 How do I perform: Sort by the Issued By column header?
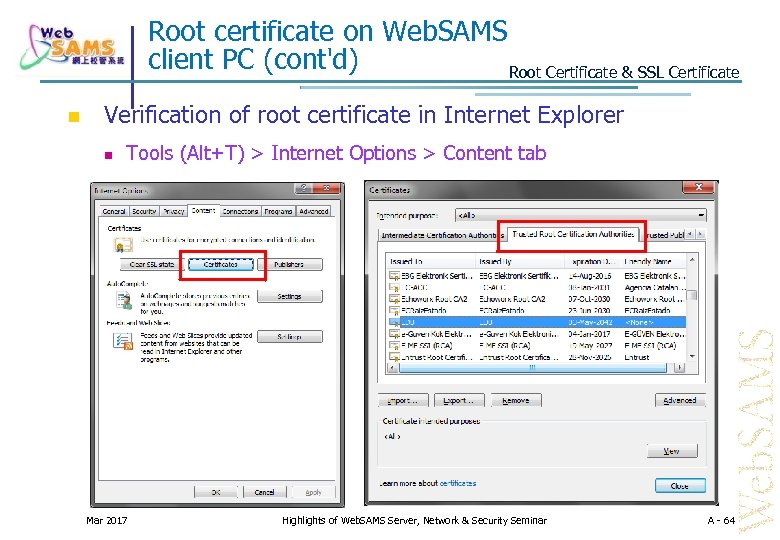pos(520,261)
